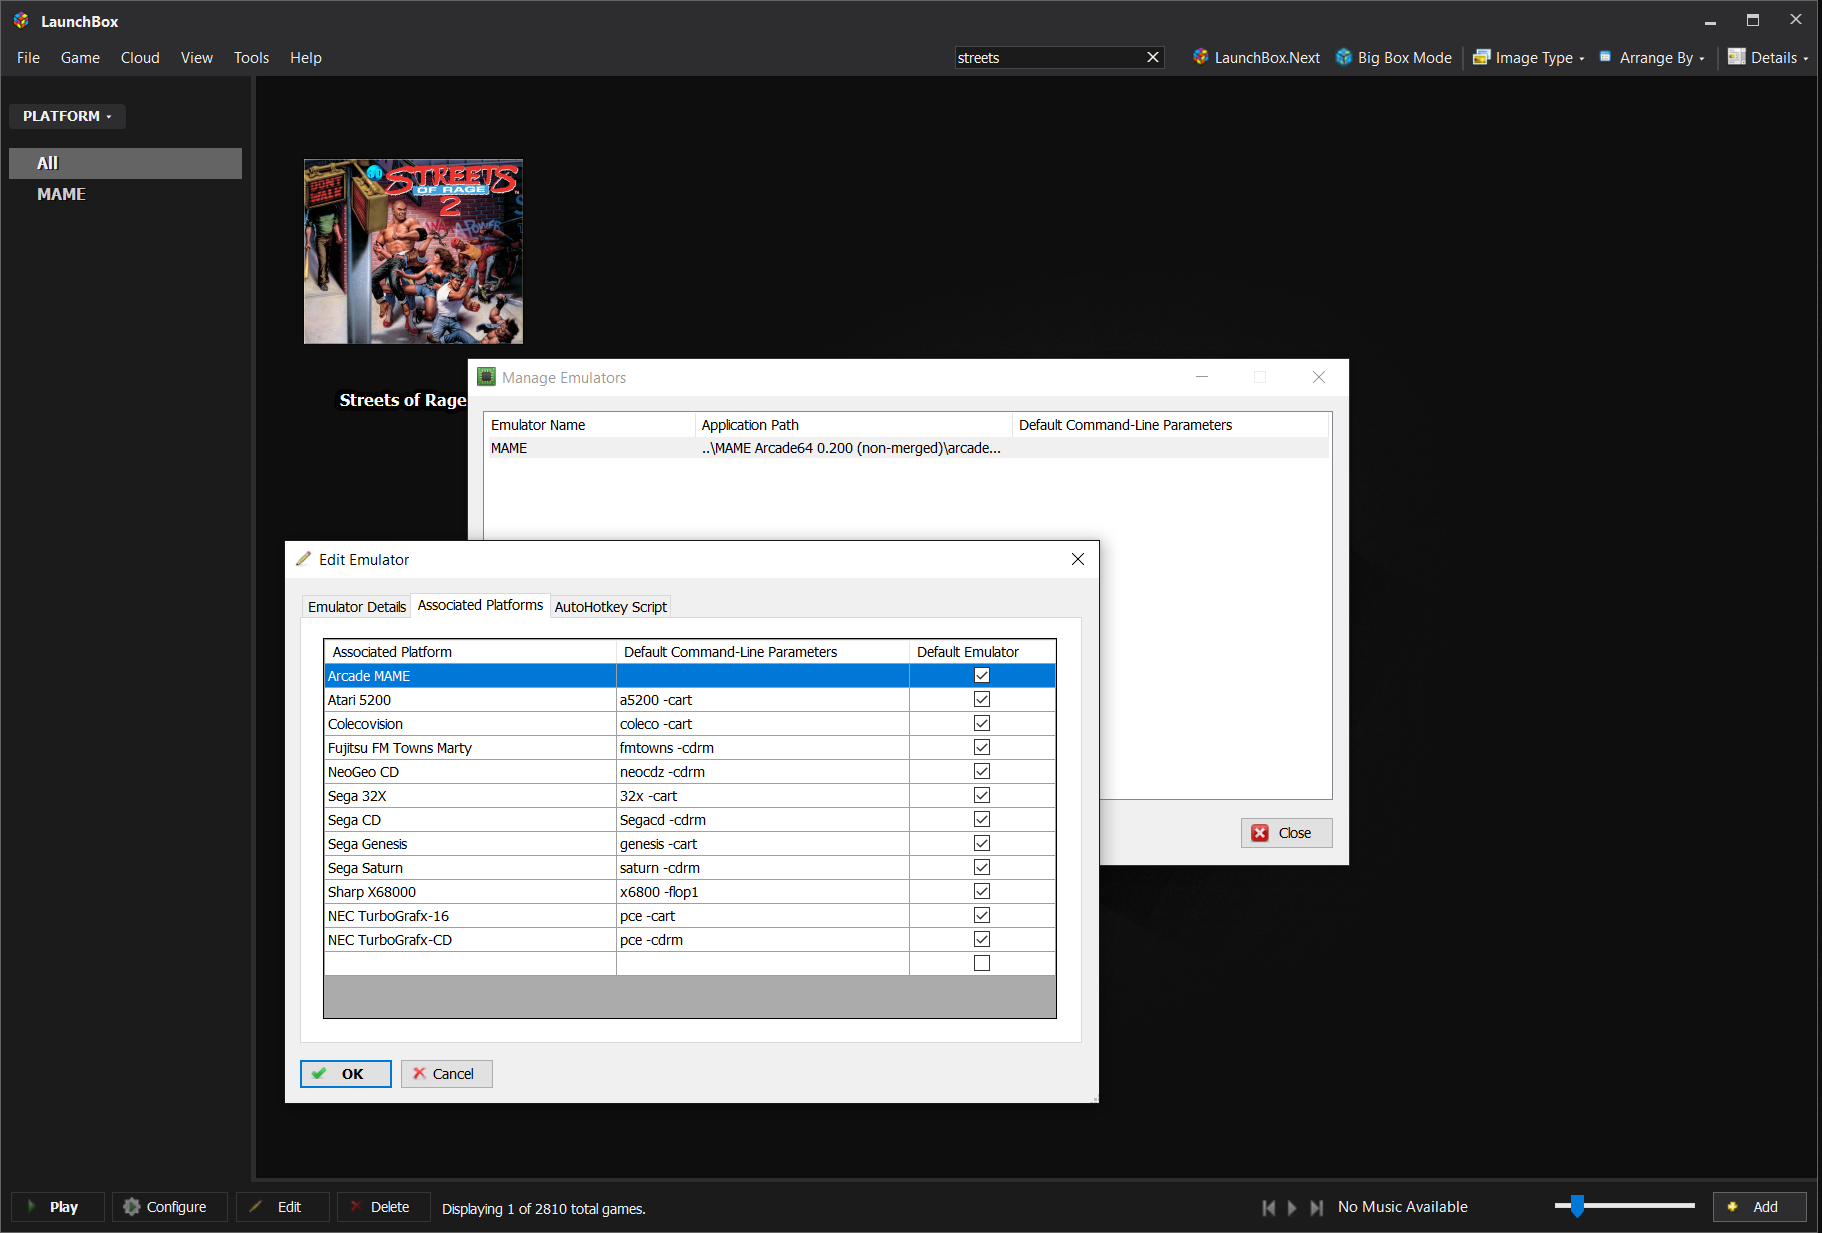Screen dimensions: 1822x1233
Task: Toggle Default Emulator for Sega CD
Action: click(x=982, y=820)
